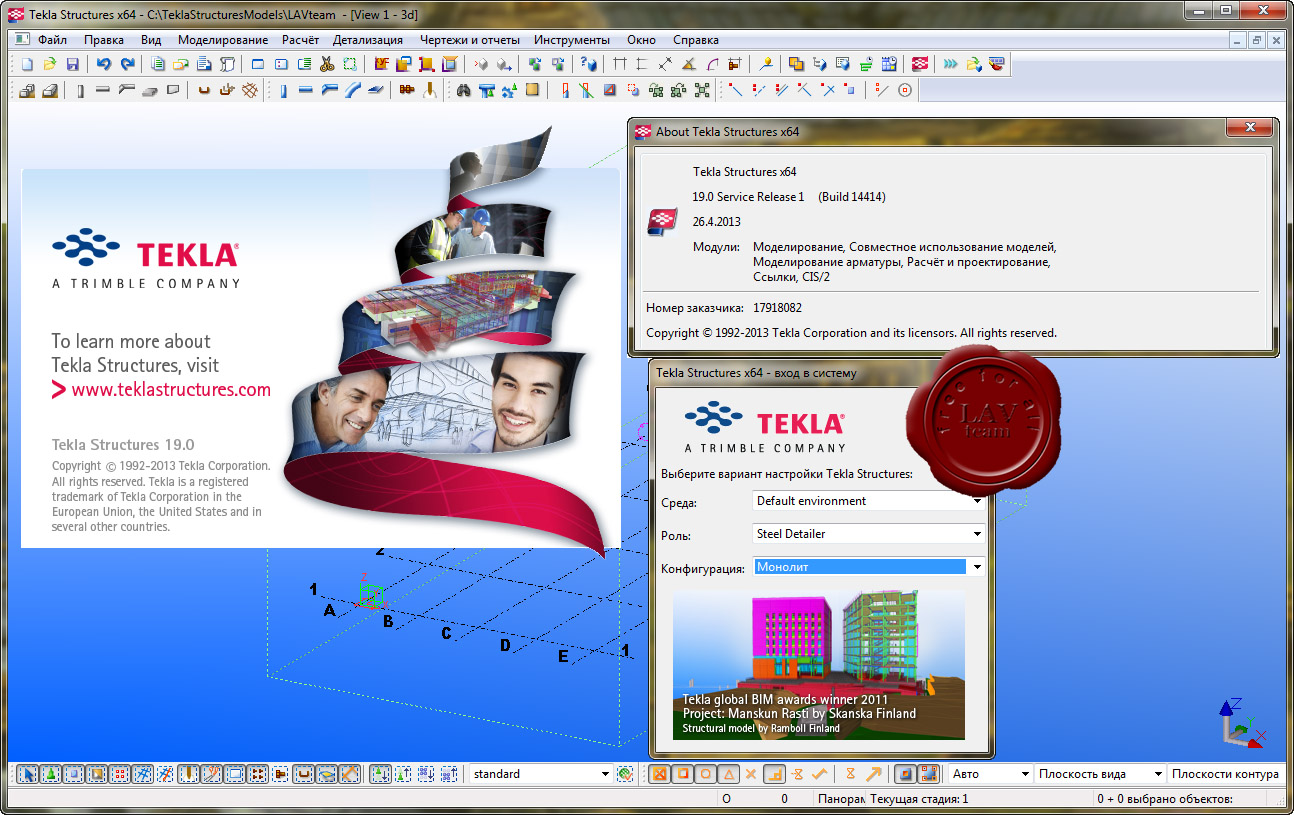The height and width of the screenshot is (815, 1294).
Task: Open component catalog with binoculars icon
Action: [x=463, y=90]
